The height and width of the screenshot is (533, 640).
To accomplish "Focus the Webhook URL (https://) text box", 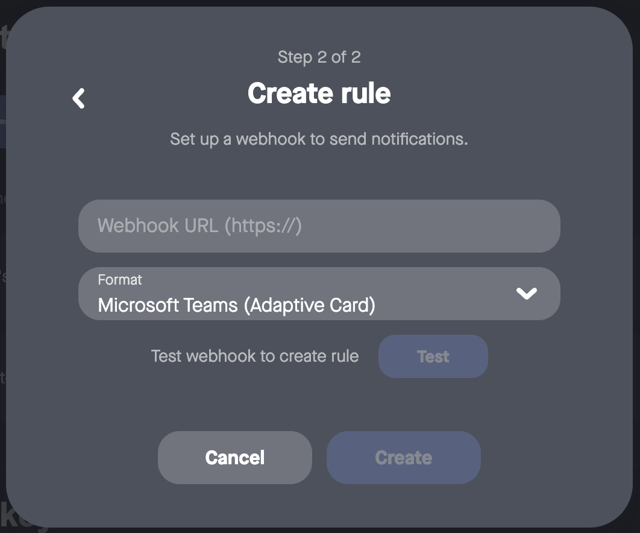I will [319, 226].
